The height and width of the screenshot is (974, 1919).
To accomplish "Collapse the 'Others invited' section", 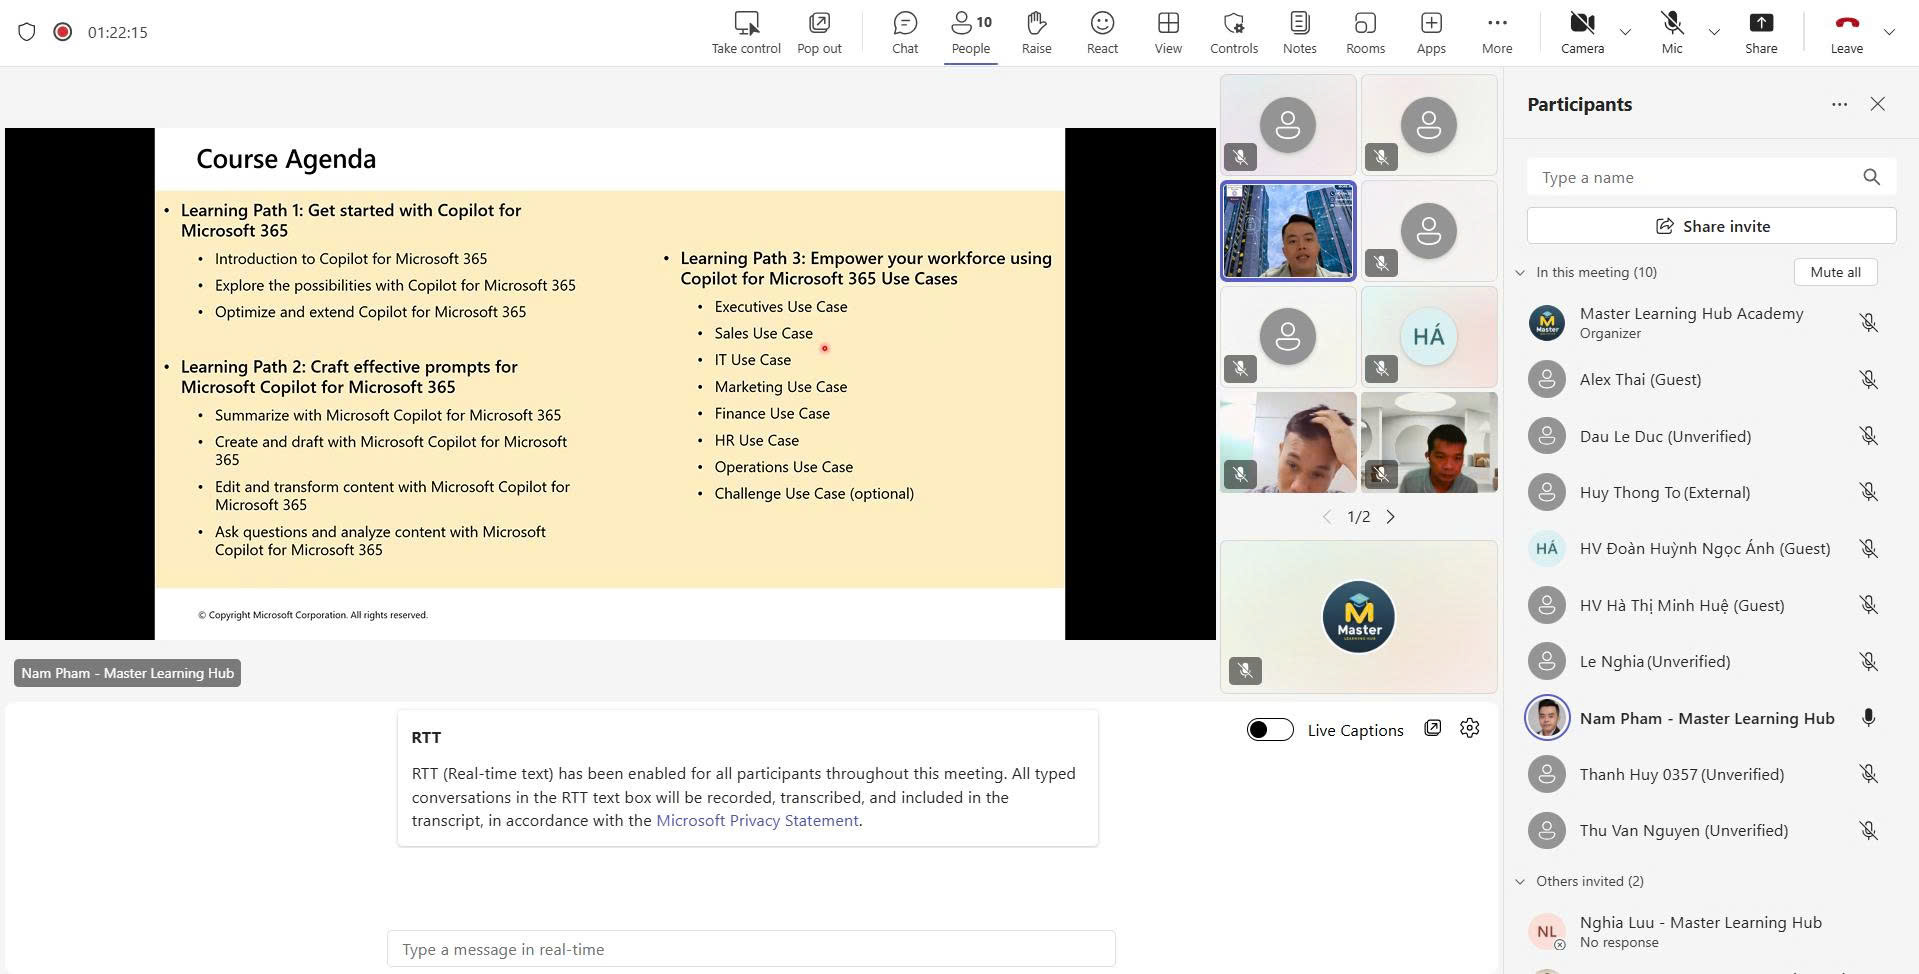I will click(x=1520, y=881).
